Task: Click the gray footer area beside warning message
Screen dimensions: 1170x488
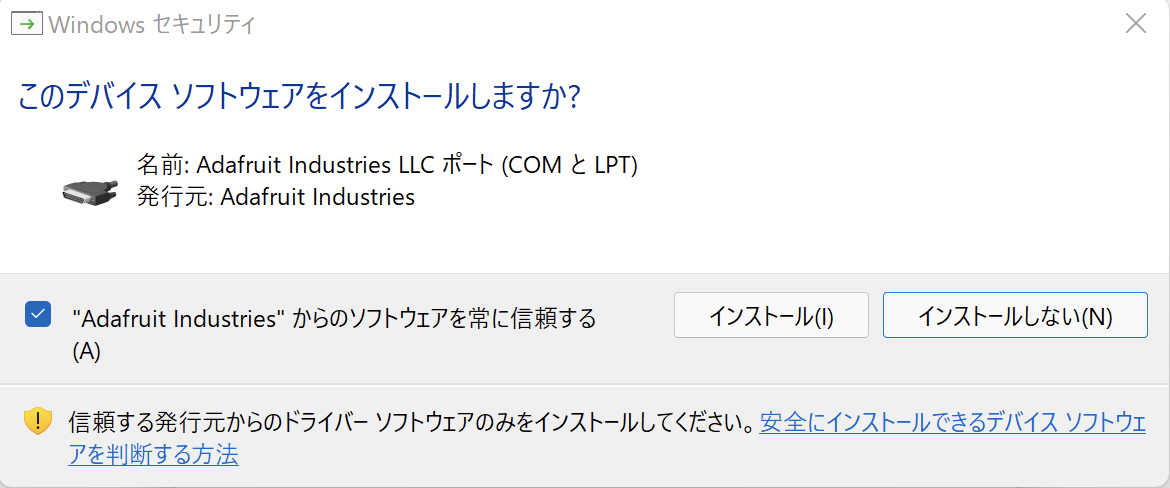Action: click(x=700, y=458)
